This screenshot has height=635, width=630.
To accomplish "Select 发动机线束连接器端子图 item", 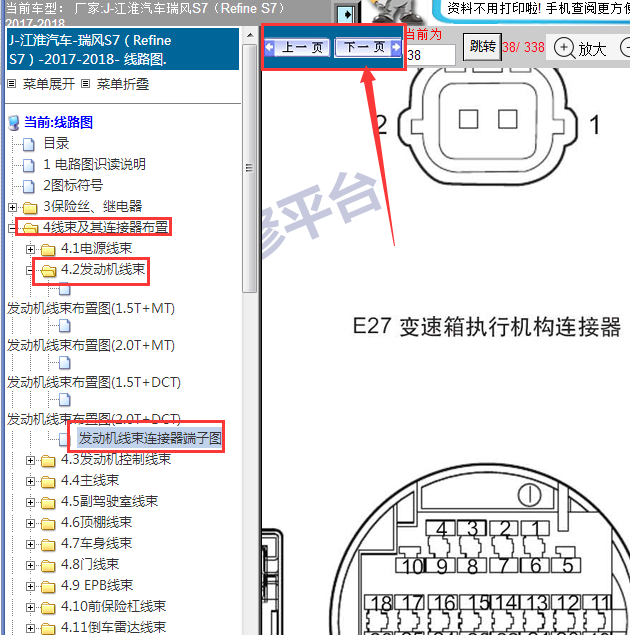I will pos(149,438).
